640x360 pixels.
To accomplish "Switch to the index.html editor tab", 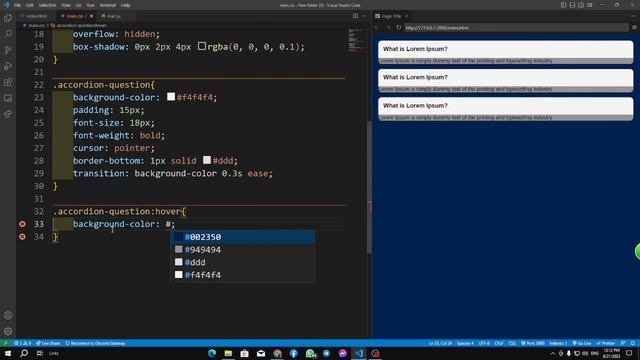I will [36, 16].
